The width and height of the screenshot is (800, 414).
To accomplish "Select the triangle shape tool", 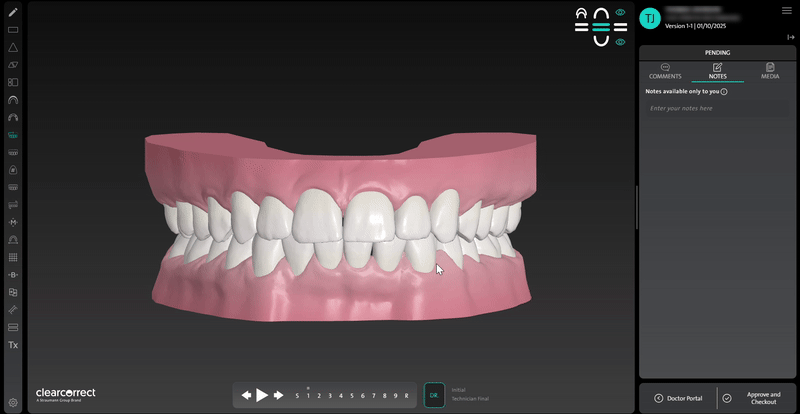I will [13, 47].
